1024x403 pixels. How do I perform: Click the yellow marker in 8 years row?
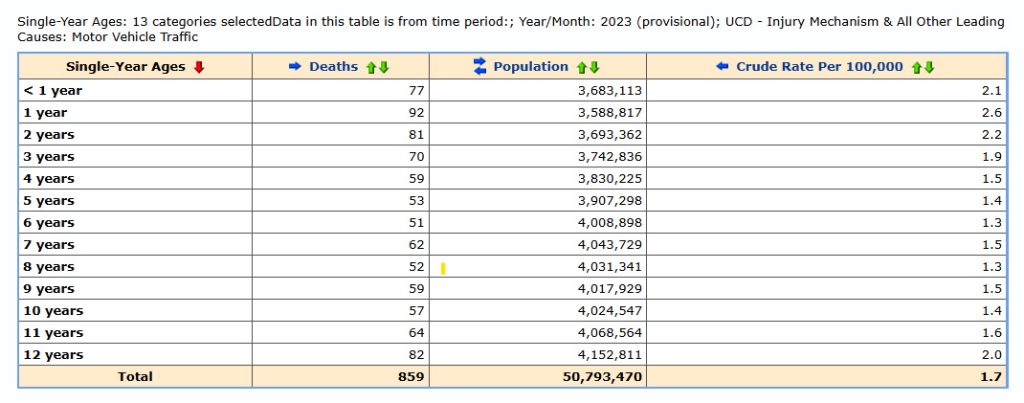click(443, 268)
